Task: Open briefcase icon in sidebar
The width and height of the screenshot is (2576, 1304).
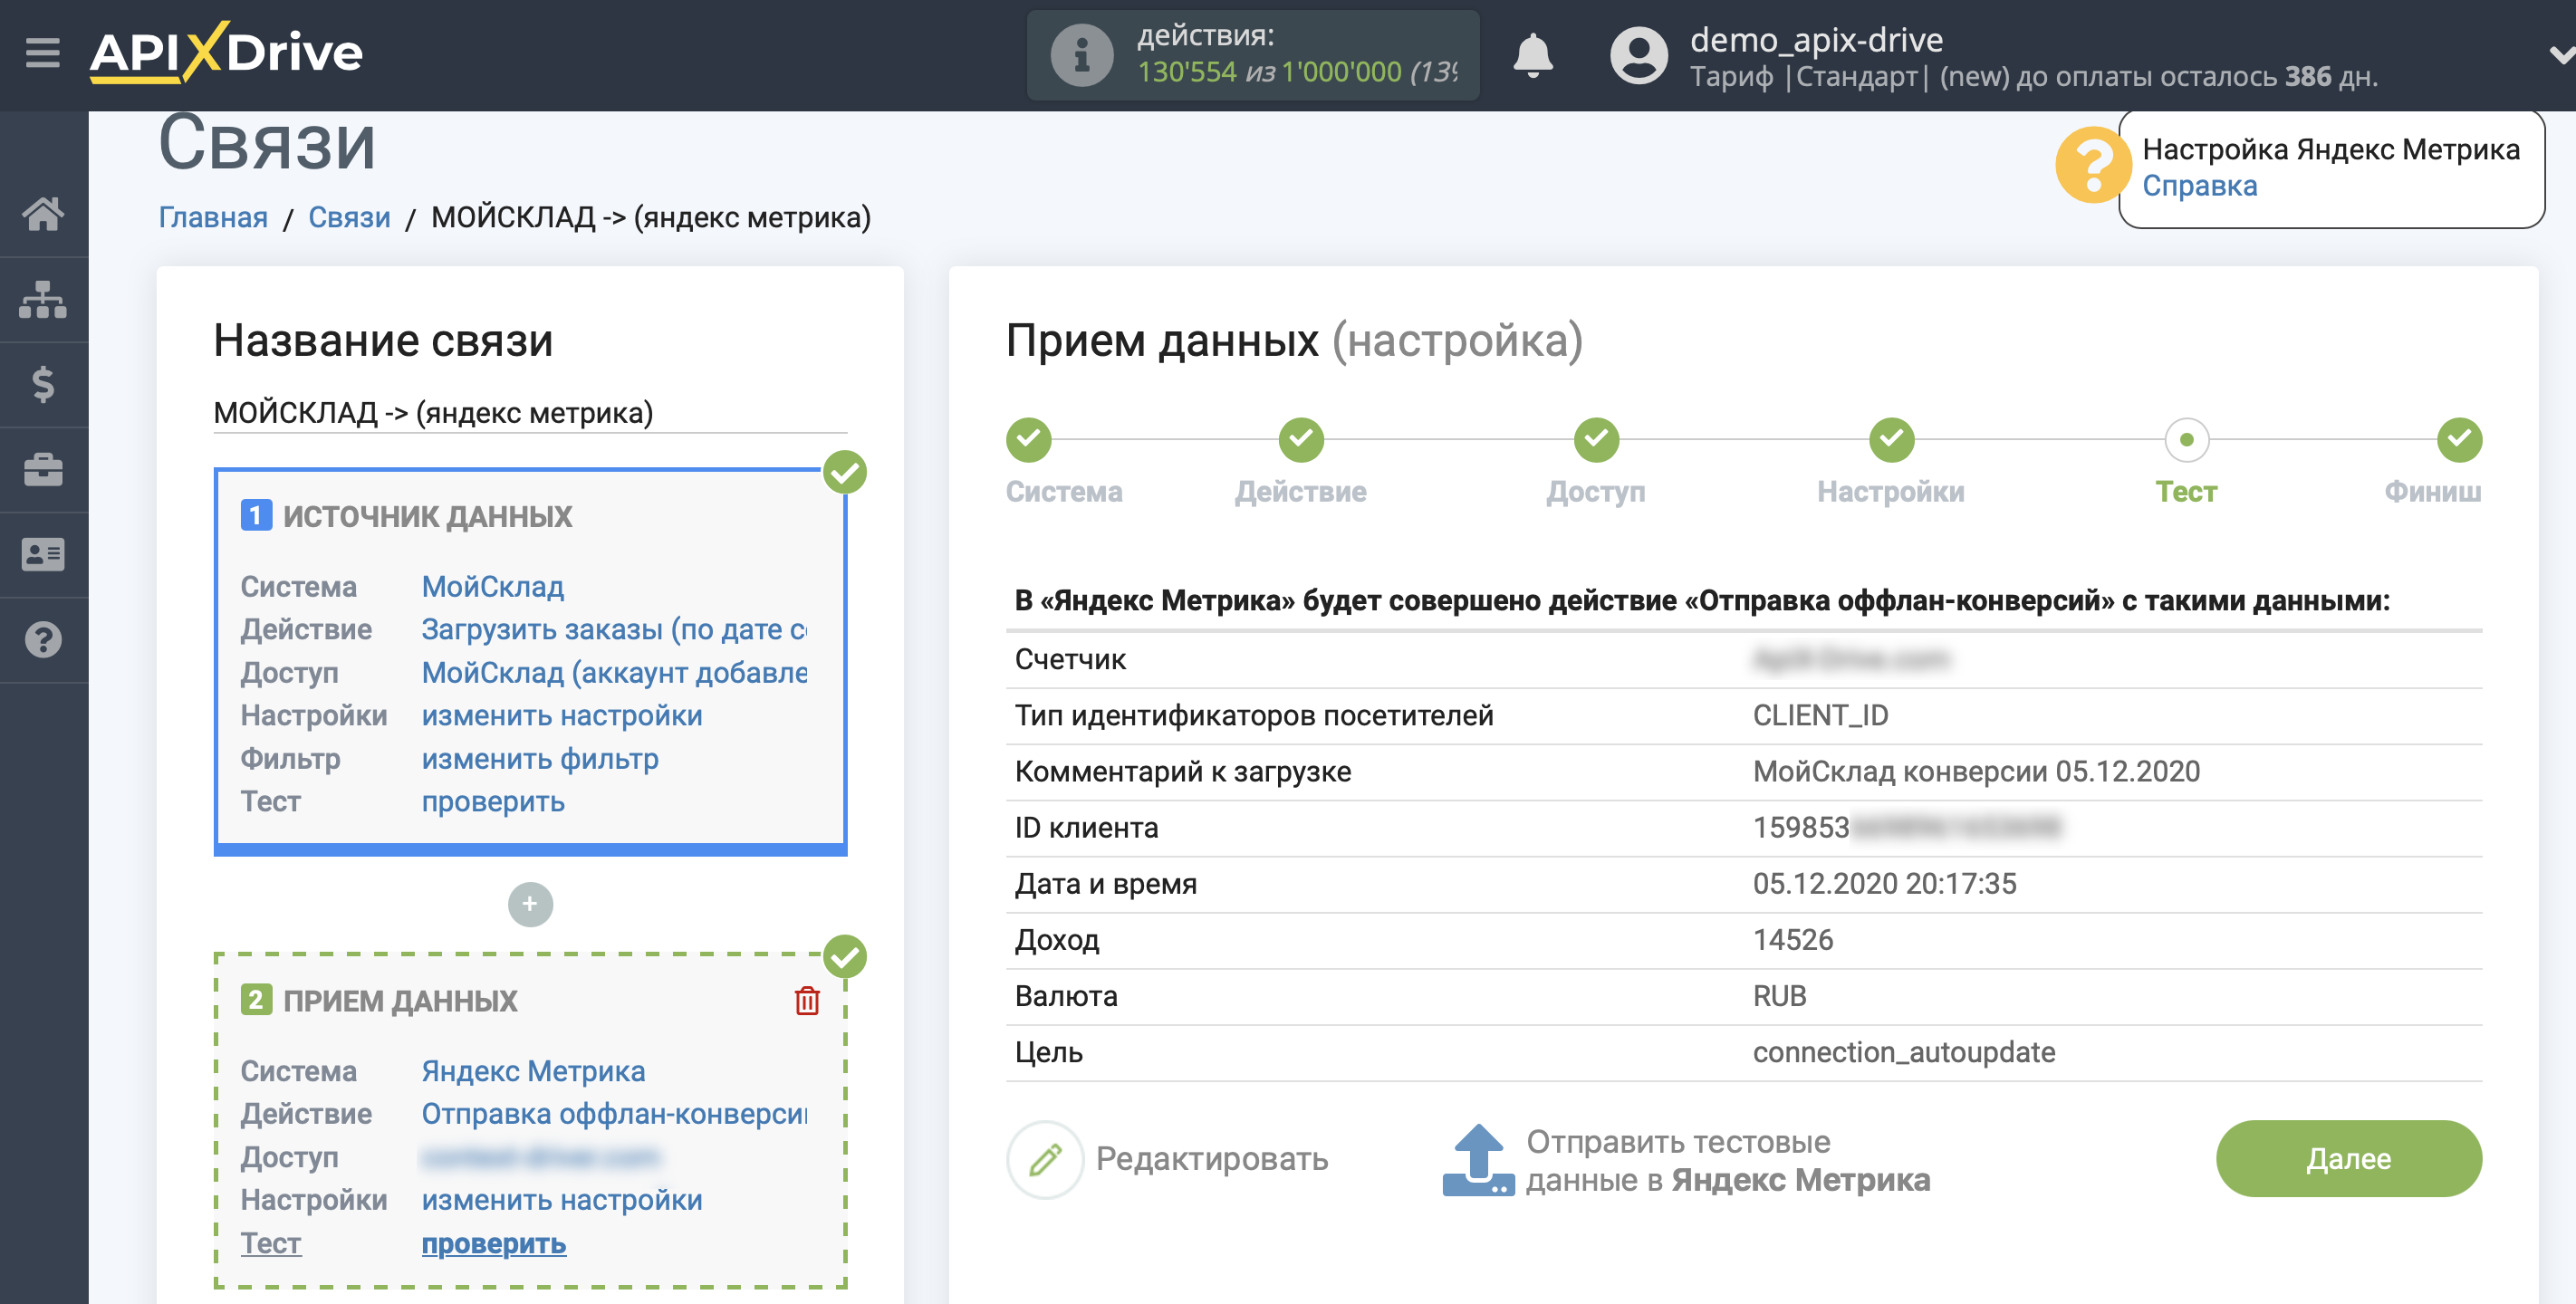Action: click(43, 469)
